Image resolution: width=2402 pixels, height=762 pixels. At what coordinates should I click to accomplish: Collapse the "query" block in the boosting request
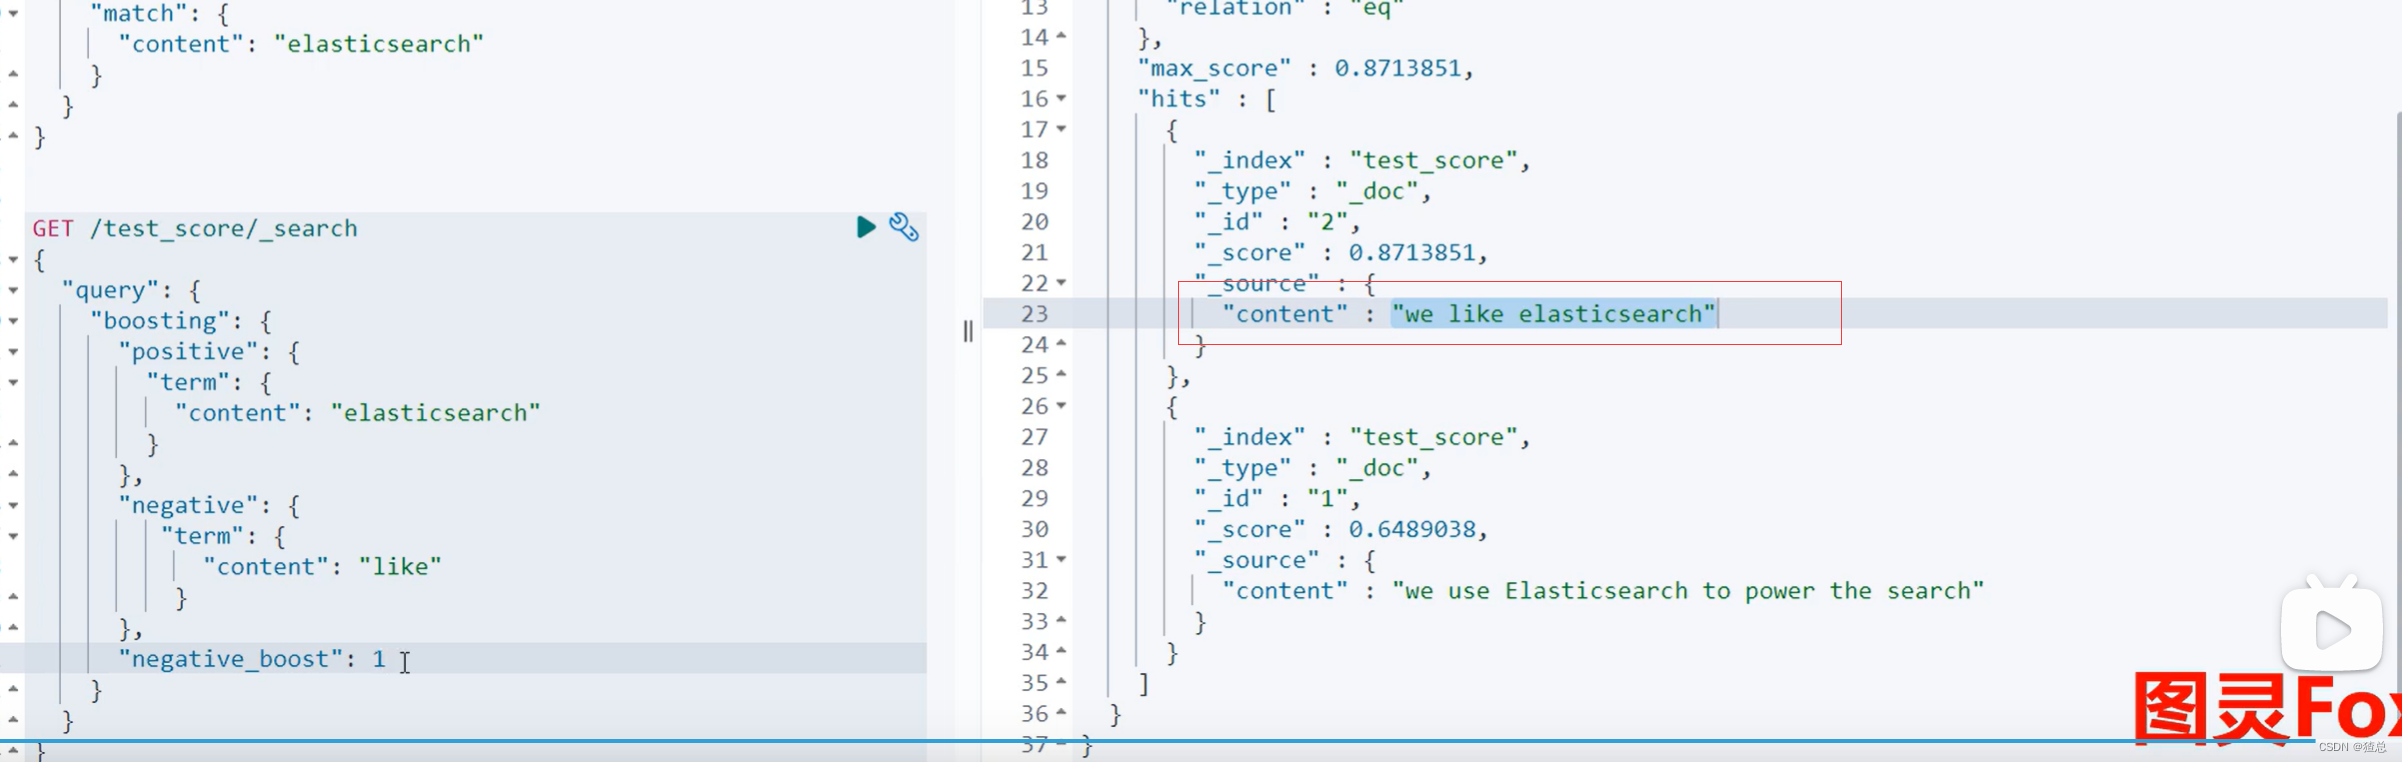(x=13, y=290)
